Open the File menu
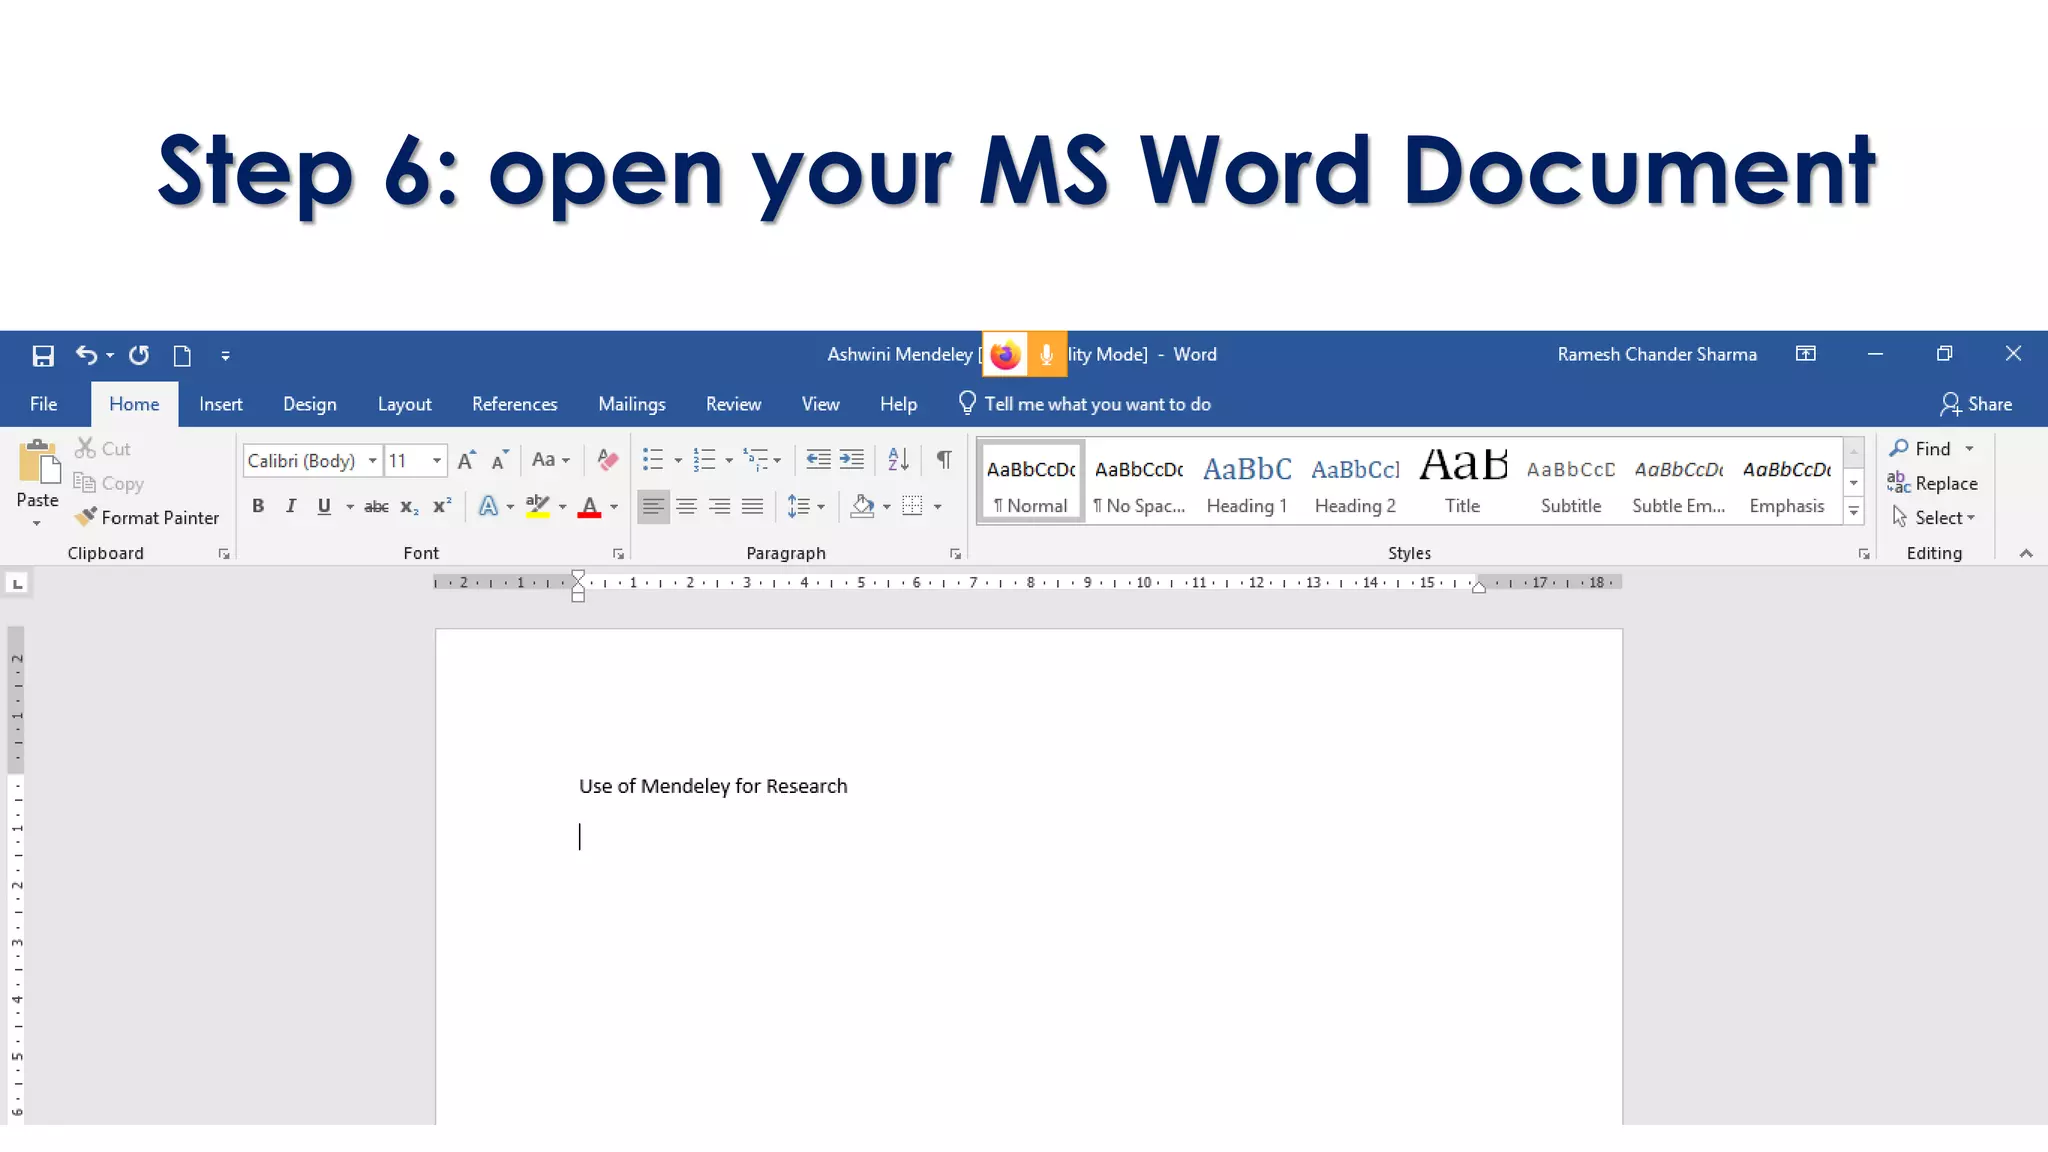 coord(43,404)
